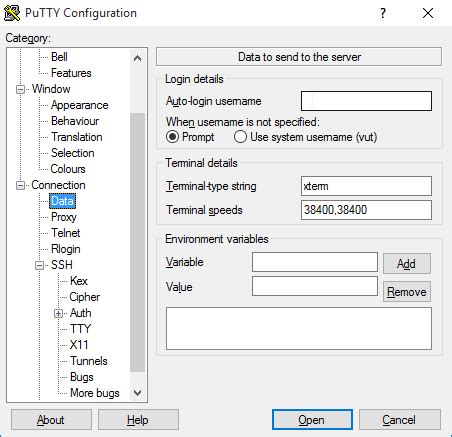Open the Telnet settings
Screen dimensions: 452x437
point(66,233)
